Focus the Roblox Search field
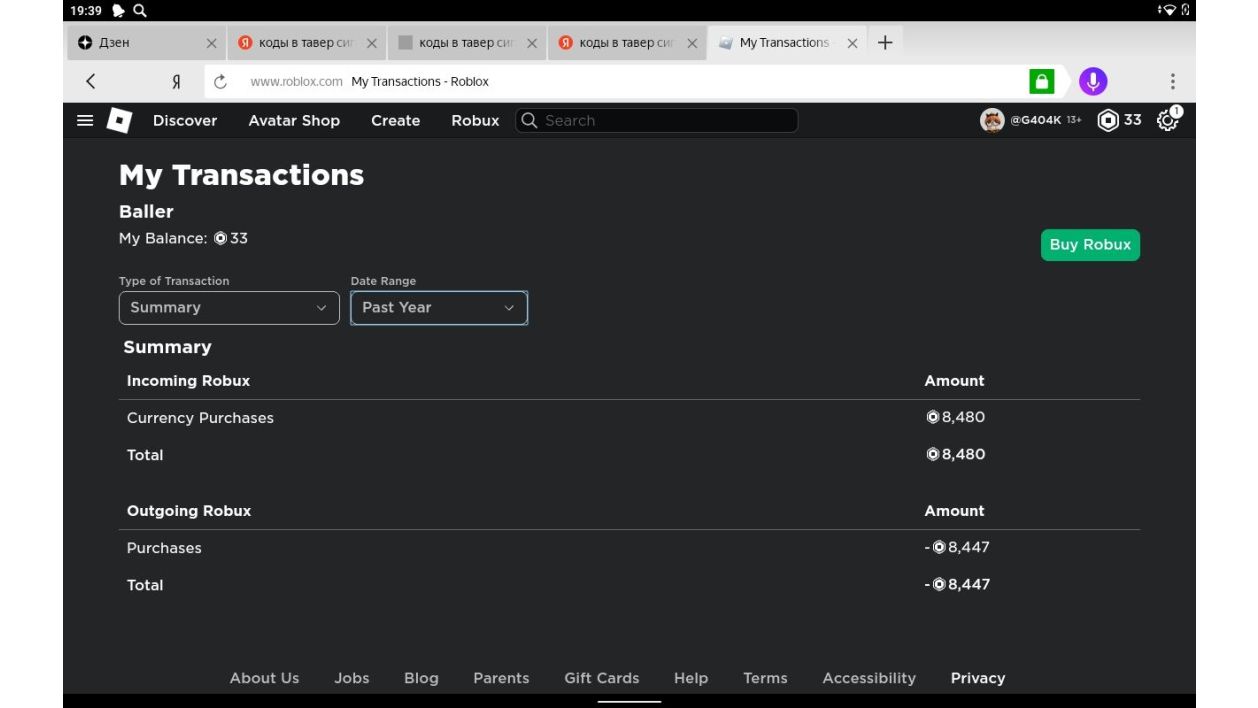Viewport: 1258px width, 708px height. (x=657, y=120)
